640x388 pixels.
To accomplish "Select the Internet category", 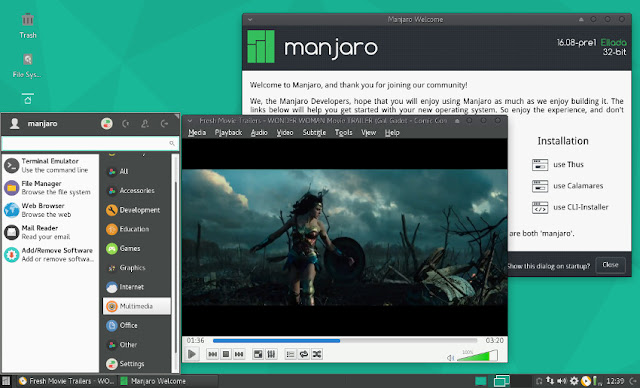I will click(x=136, y=287).
